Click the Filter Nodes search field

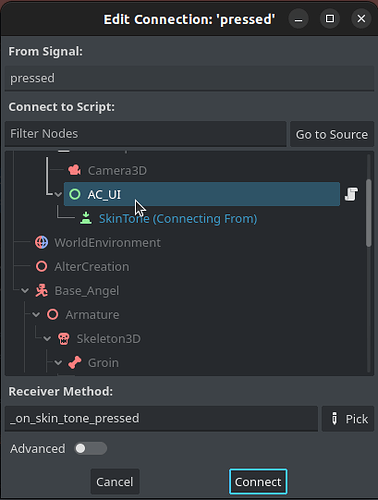point(146,134)
